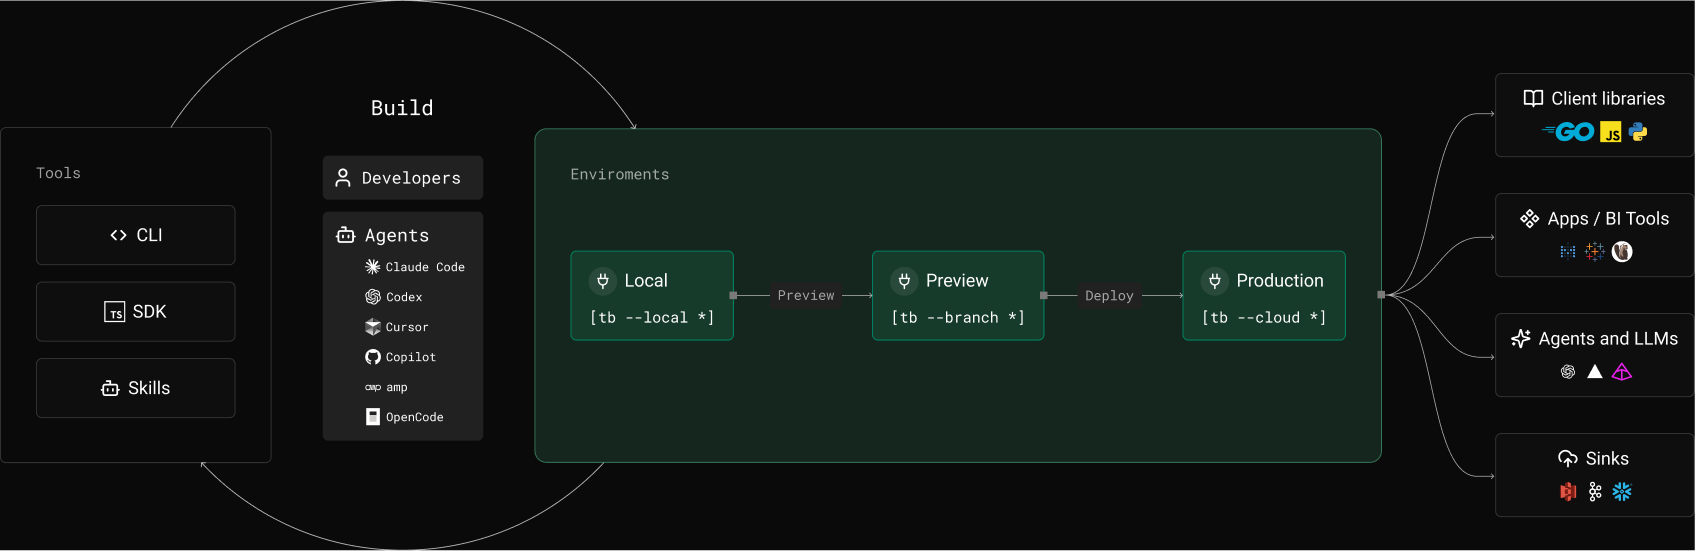Click the Tools panel title
This screenshot has height=551, width=1695.
click(58, 173)
